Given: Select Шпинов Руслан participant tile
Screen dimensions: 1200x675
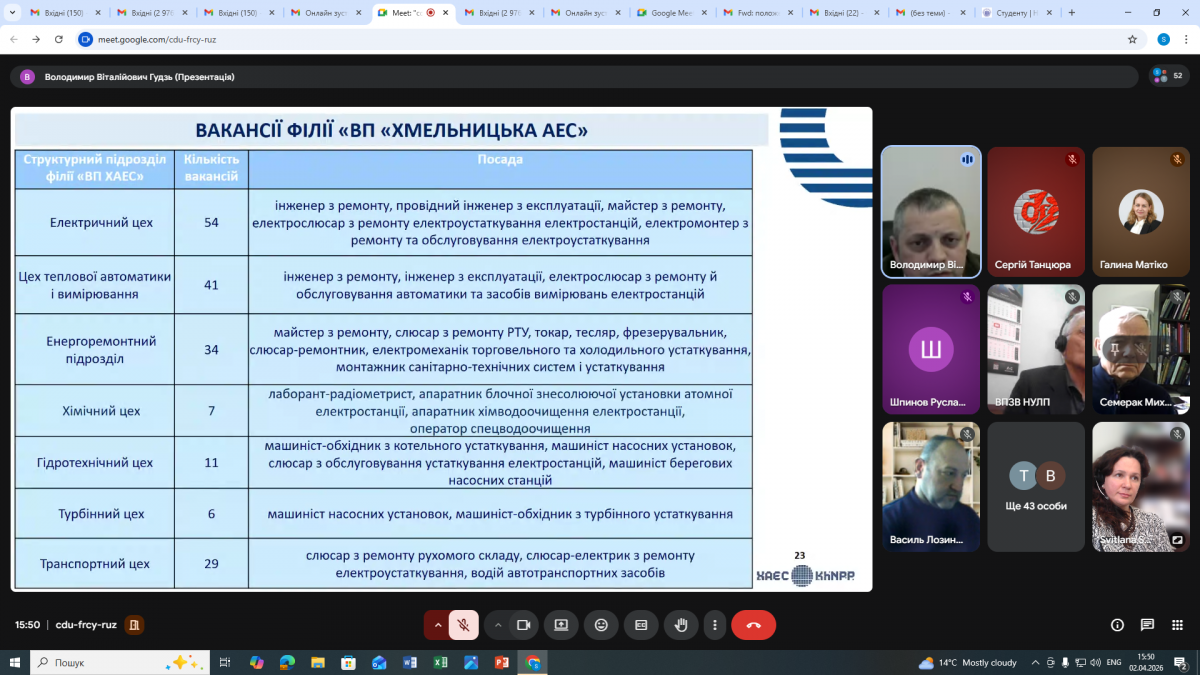Looking at the screenshot, I should tap(931, 348).
